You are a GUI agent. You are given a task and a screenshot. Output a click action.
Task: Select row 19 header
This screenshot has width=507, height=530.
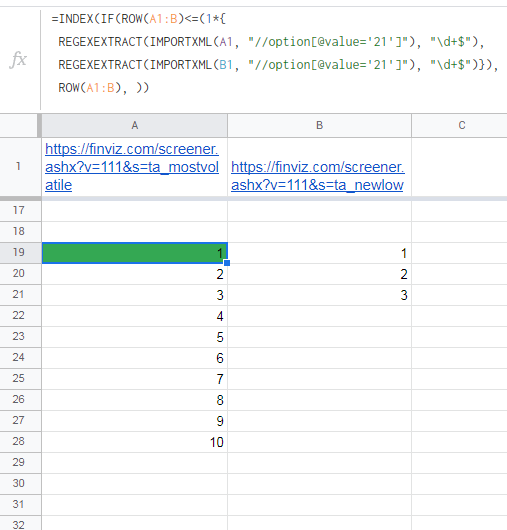tap(20, 252)
